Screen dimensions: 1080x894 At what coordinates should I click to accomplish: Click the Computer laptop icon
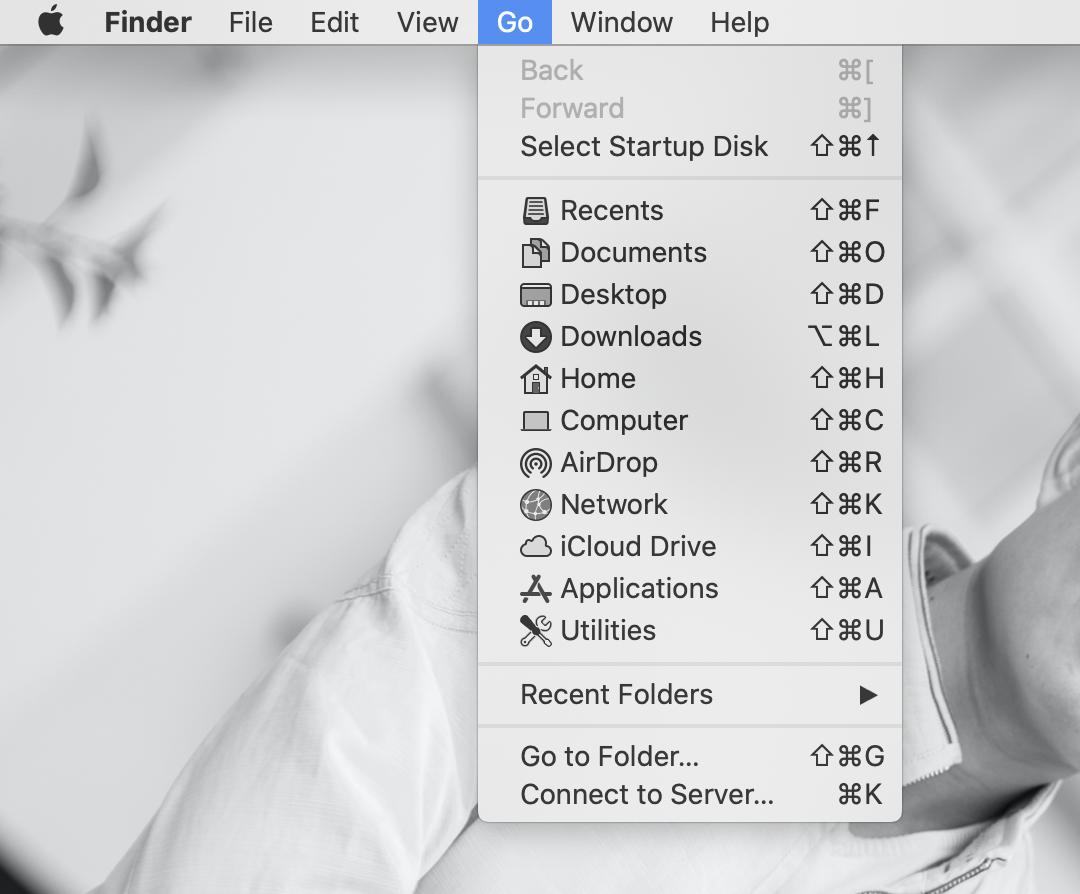(x=535, y=421)
